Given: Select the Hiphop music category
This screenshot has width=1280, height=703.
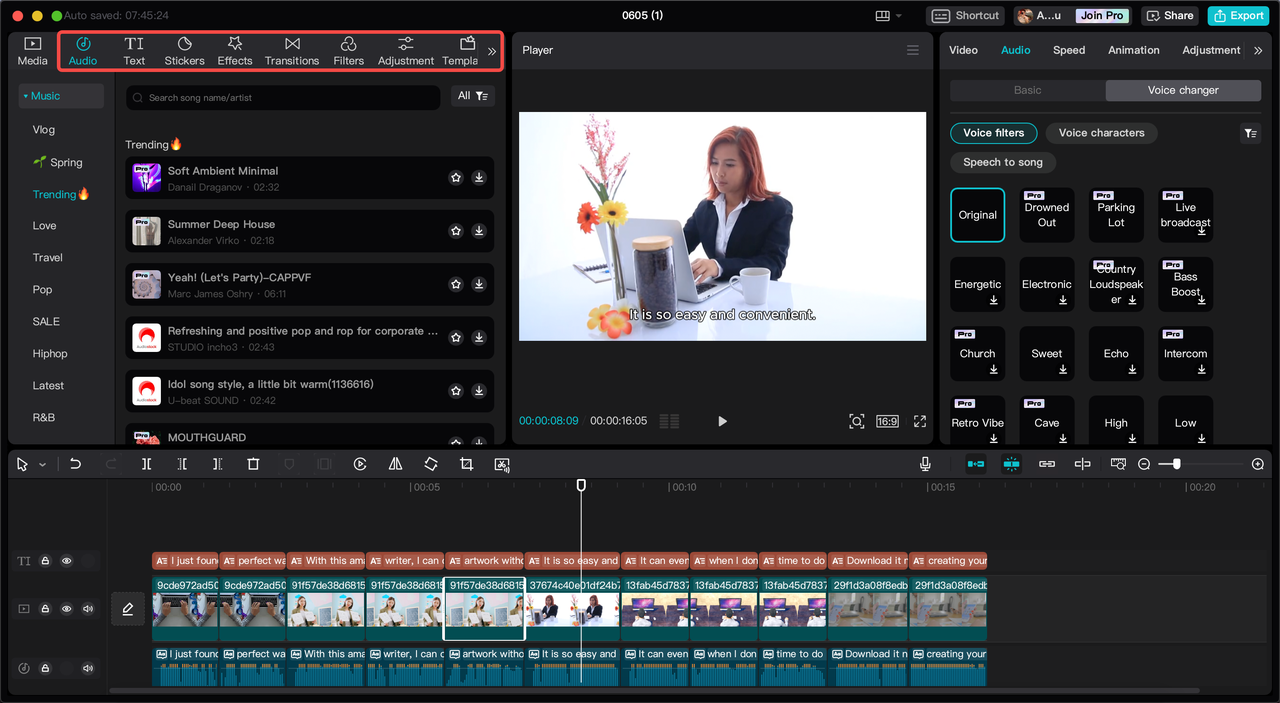Looking at the screenshot, I should [50, 353].
